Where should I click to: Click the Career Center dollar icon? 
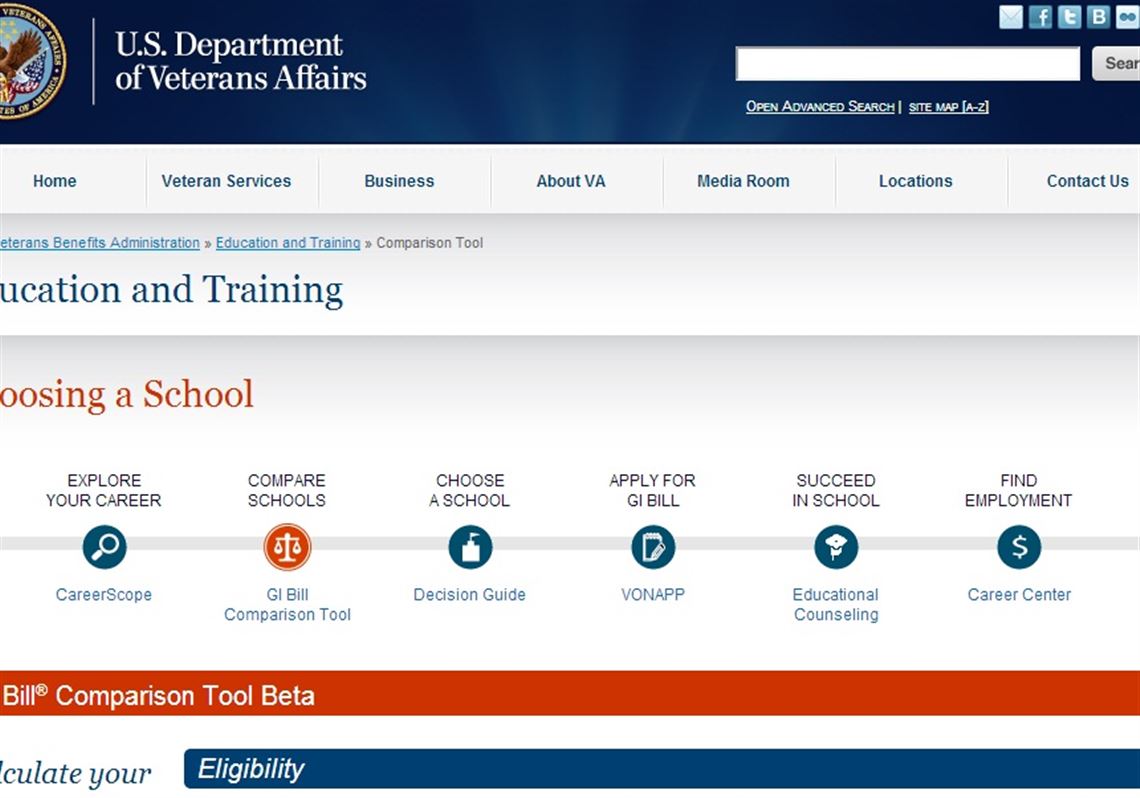pos(1019,548)
